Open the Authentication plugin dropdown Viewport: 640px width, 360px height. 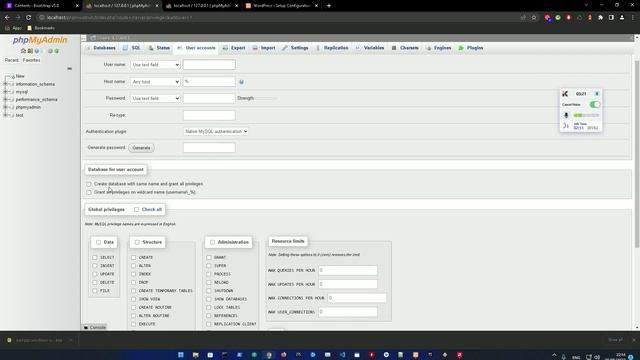coord(216,131)
